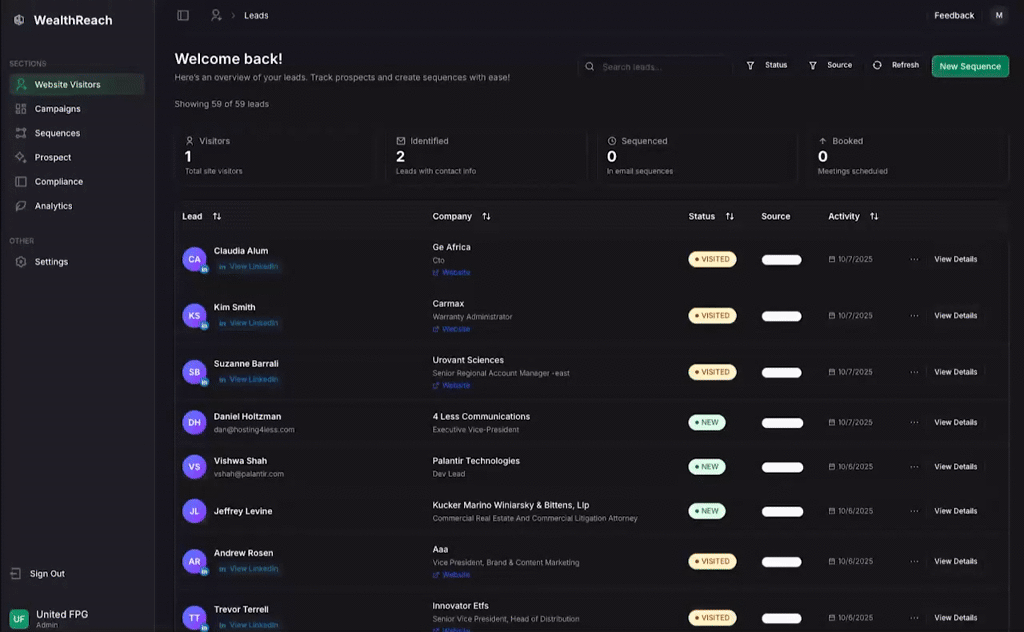Click the New Sequence button
Viewport: 1024px width, 632px height.
pos(970,66)
